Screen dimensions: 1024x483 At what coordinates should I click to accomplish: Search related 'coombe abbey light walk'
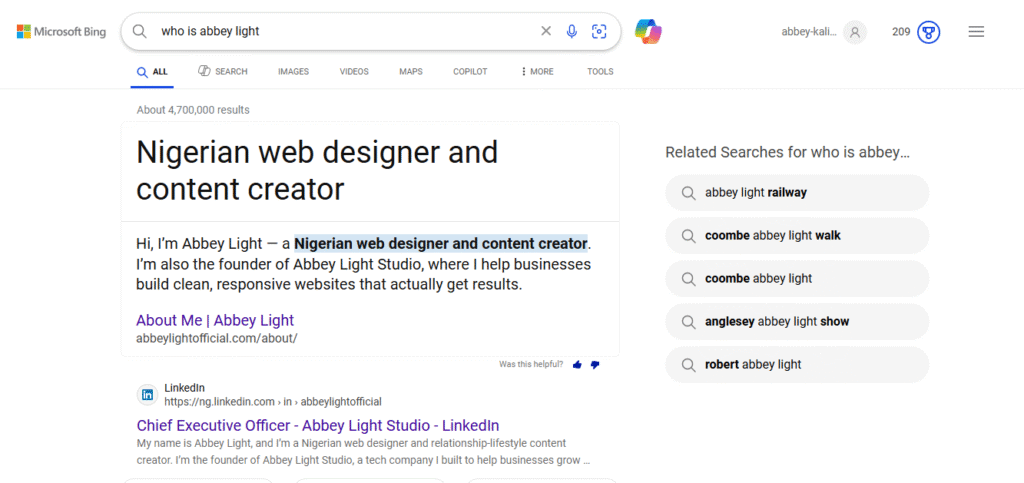click(x=797, y=236)
